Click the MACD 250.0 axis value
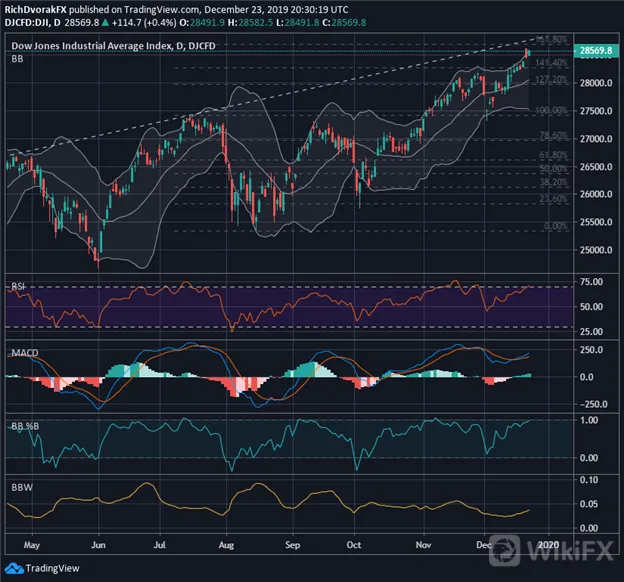This screenshot has height=582, width=624. click(x=591, y=350)
